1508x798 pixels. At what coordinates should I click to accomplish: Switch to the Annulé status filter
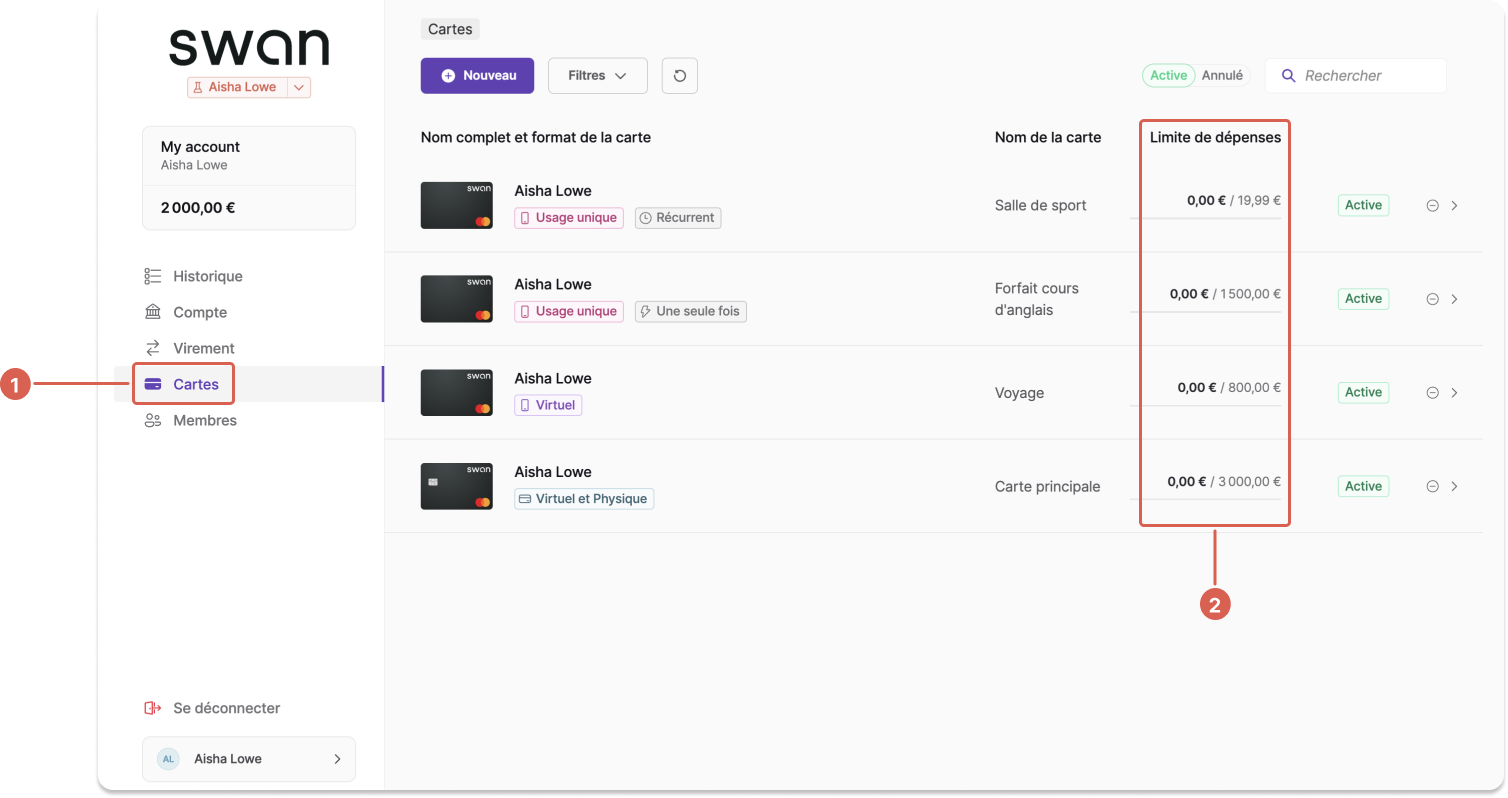[1222, 75]
